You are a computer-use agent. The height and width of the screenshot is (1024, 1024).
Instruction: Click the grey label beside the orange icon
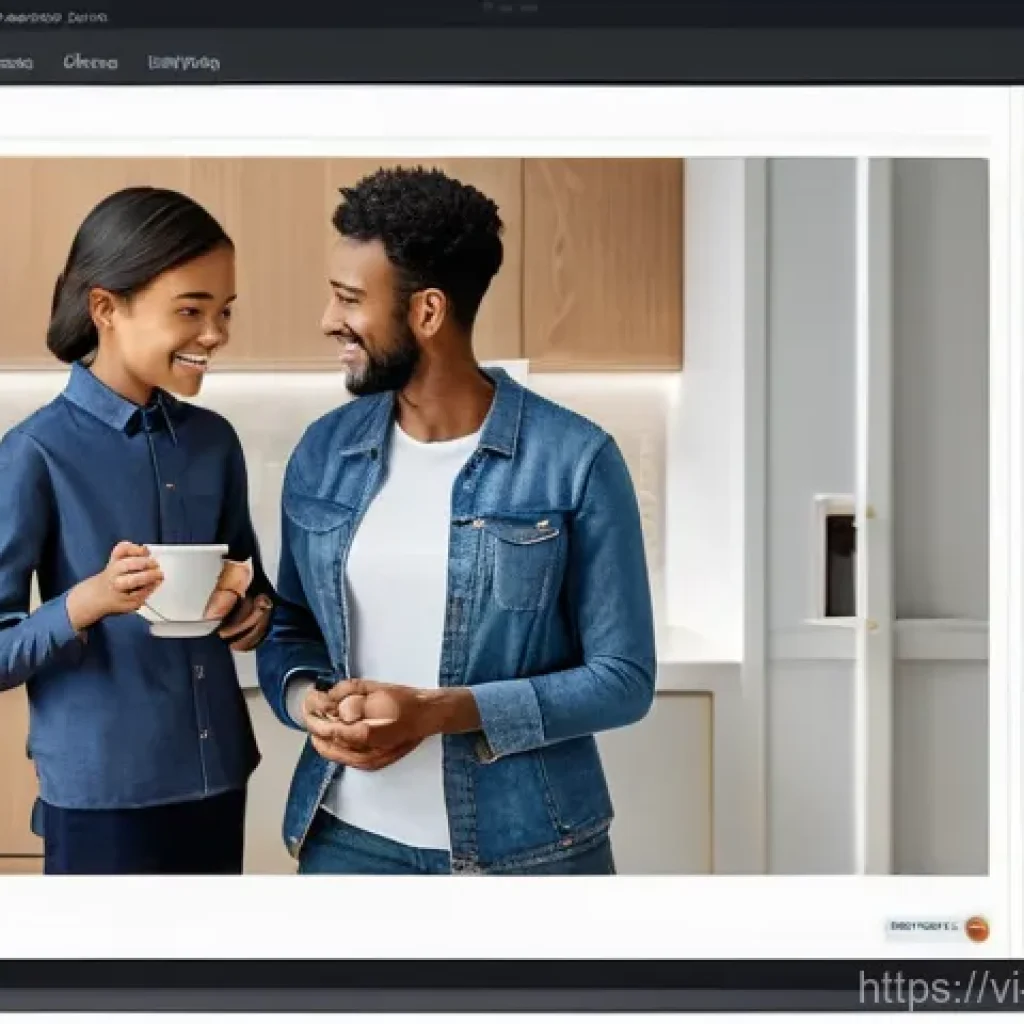click(922, 928)
